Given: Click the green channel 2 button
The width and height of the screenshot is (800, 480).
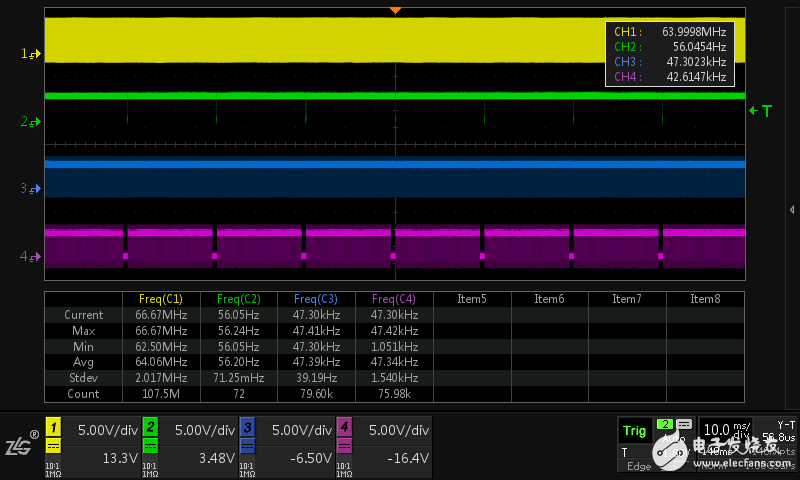Looking at the screenshot, I should tap(150, 427).
